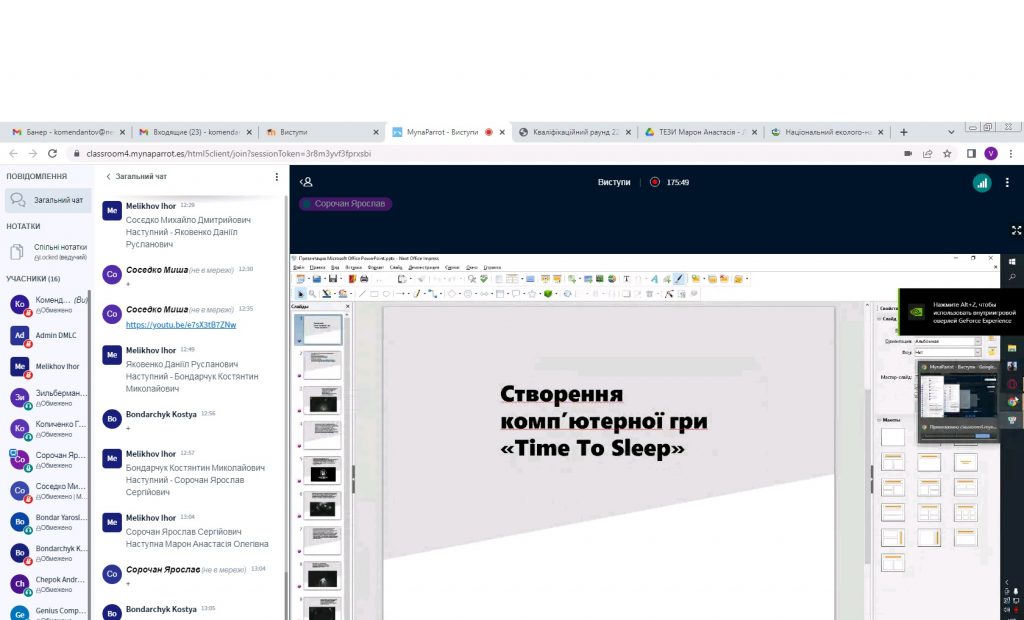The image size is (1024, 620).
Task: Open the browser share page icon
Action: click(x=927, y=154)
